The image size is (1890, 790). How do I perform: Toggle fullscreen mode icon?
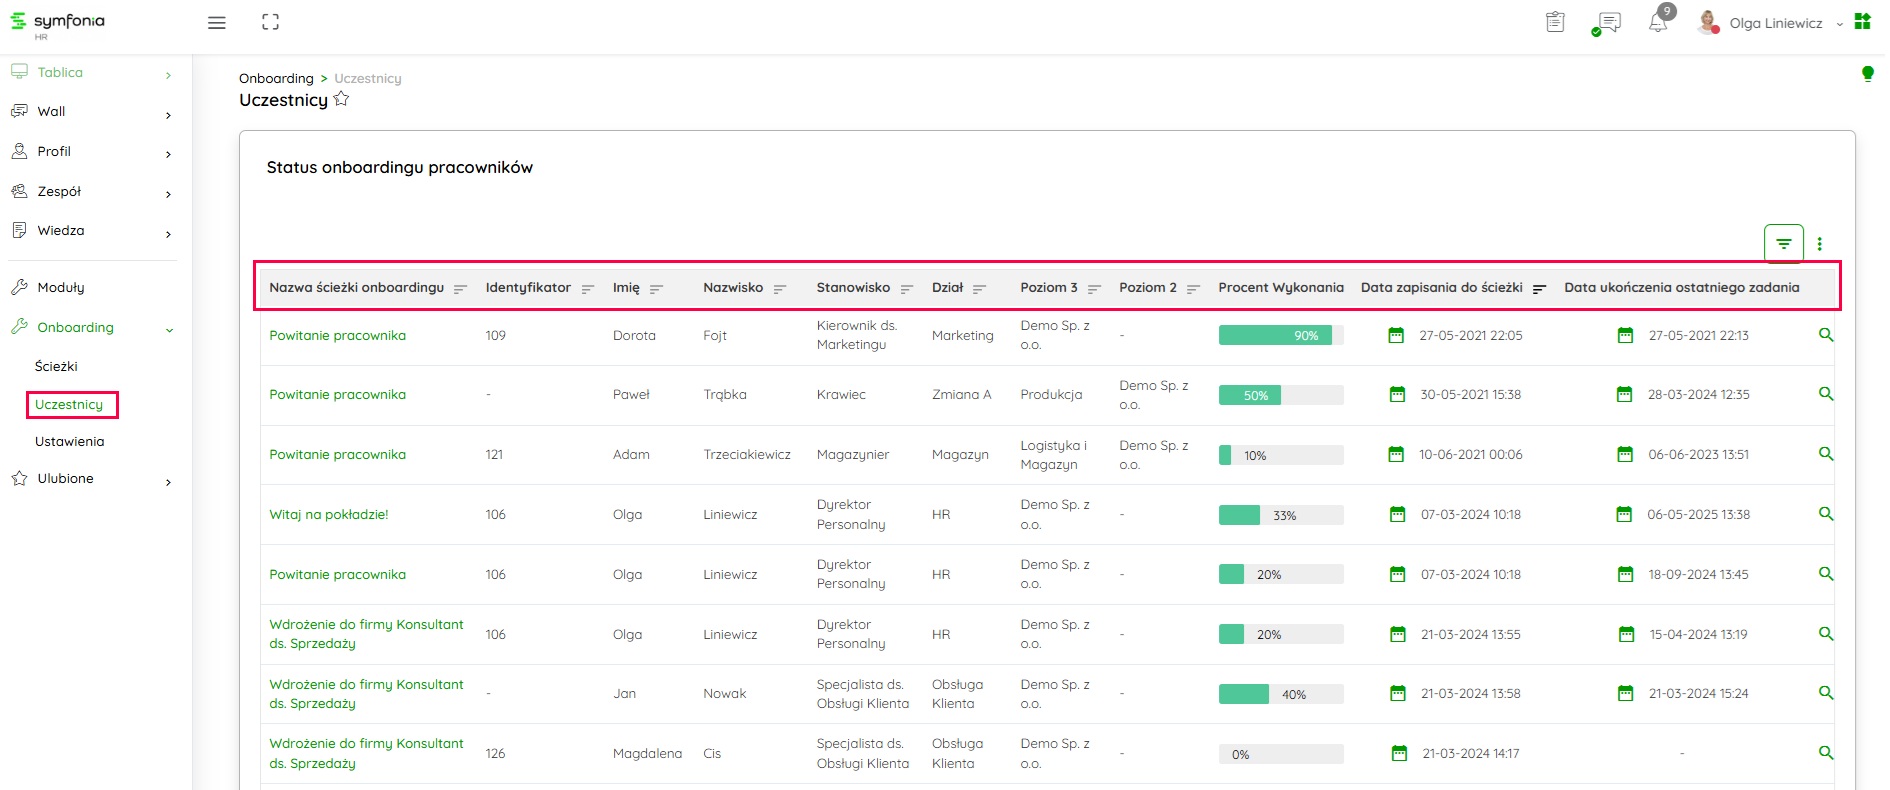coord(270,22)
